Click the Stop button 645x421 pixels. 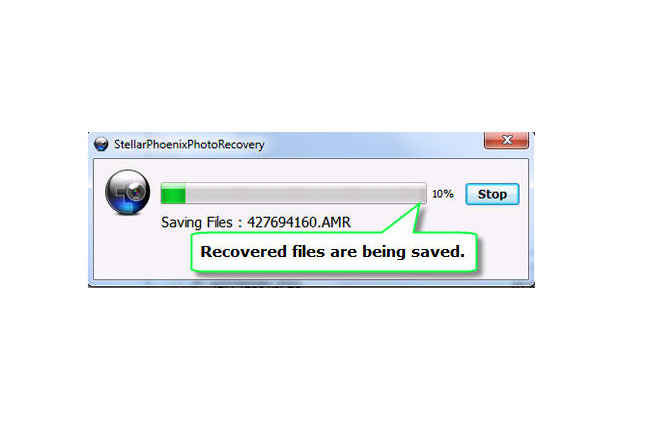[x=492, y=194]
